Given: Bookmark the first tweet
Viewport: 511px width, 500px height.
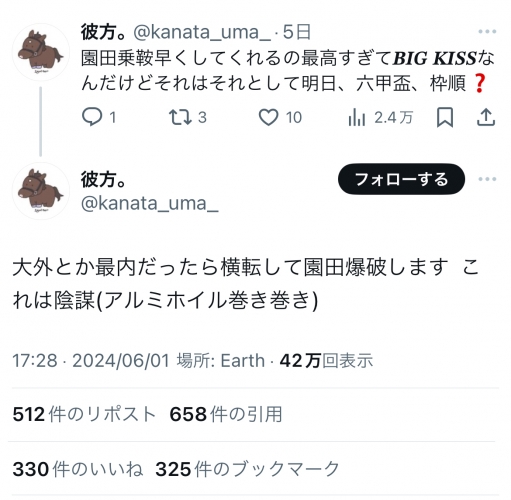Looking at the screenshot, I should pos(445,117).
